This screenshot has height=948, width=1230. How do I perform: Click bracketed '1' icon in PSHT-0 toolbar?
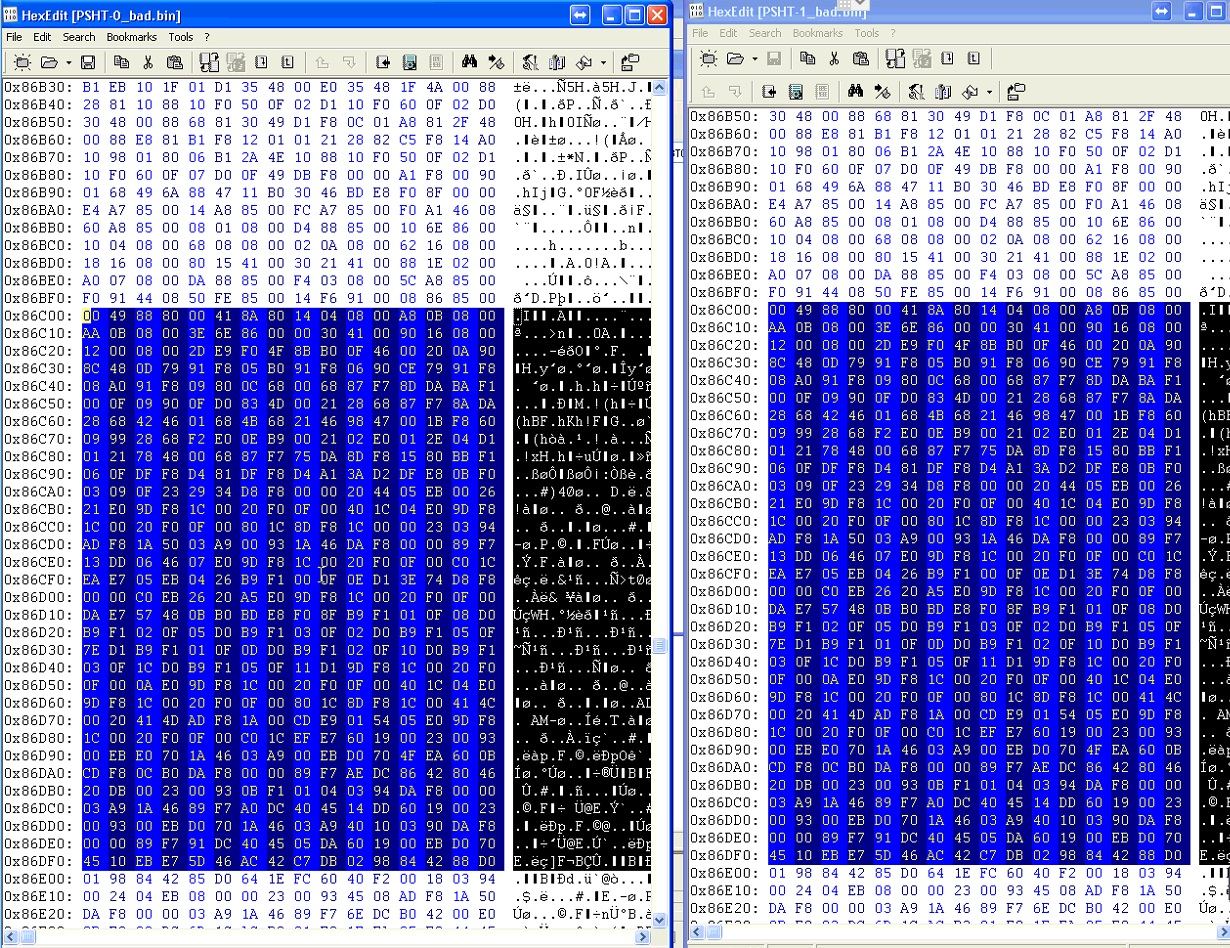261,62
